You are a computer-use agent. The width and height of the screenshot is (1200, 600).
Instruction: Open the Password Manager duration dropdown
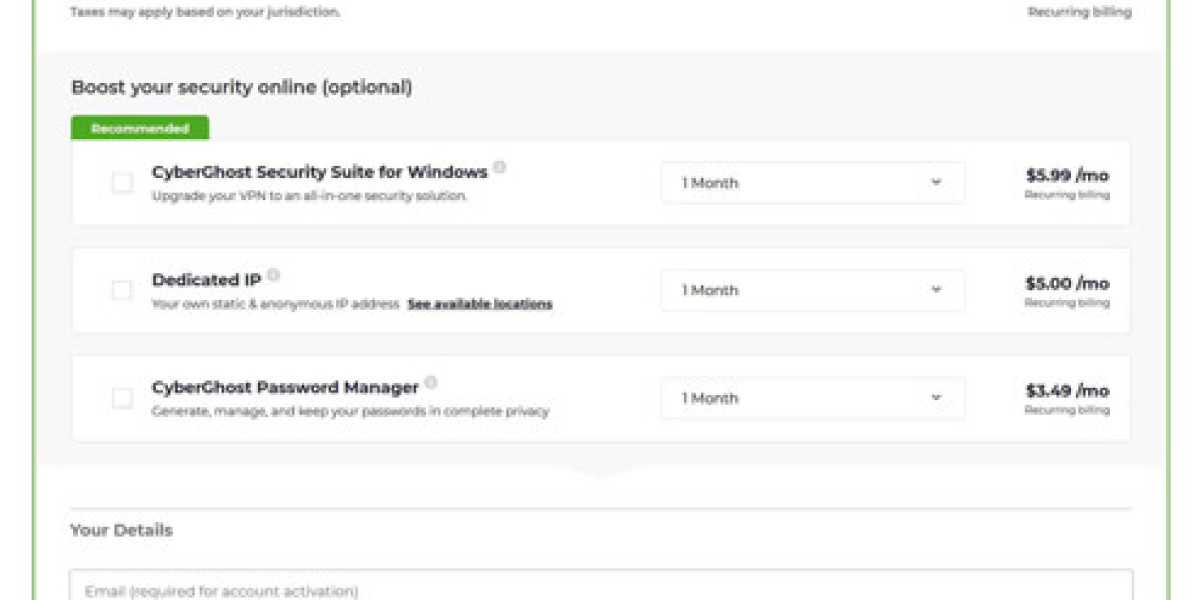point(812,398)
